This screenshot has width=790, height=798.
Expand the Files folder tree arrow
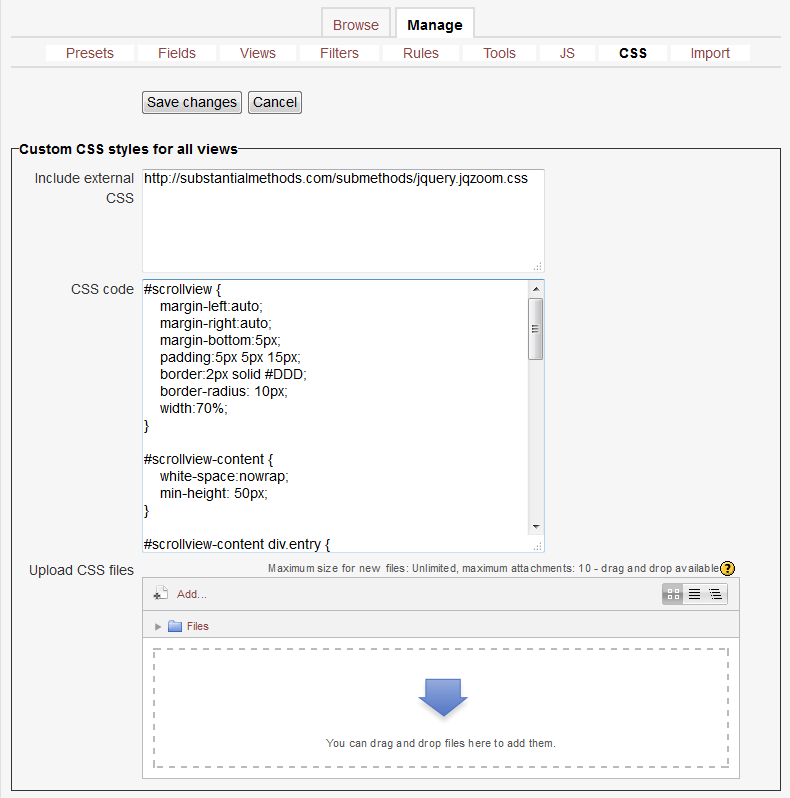pos(158,626)
